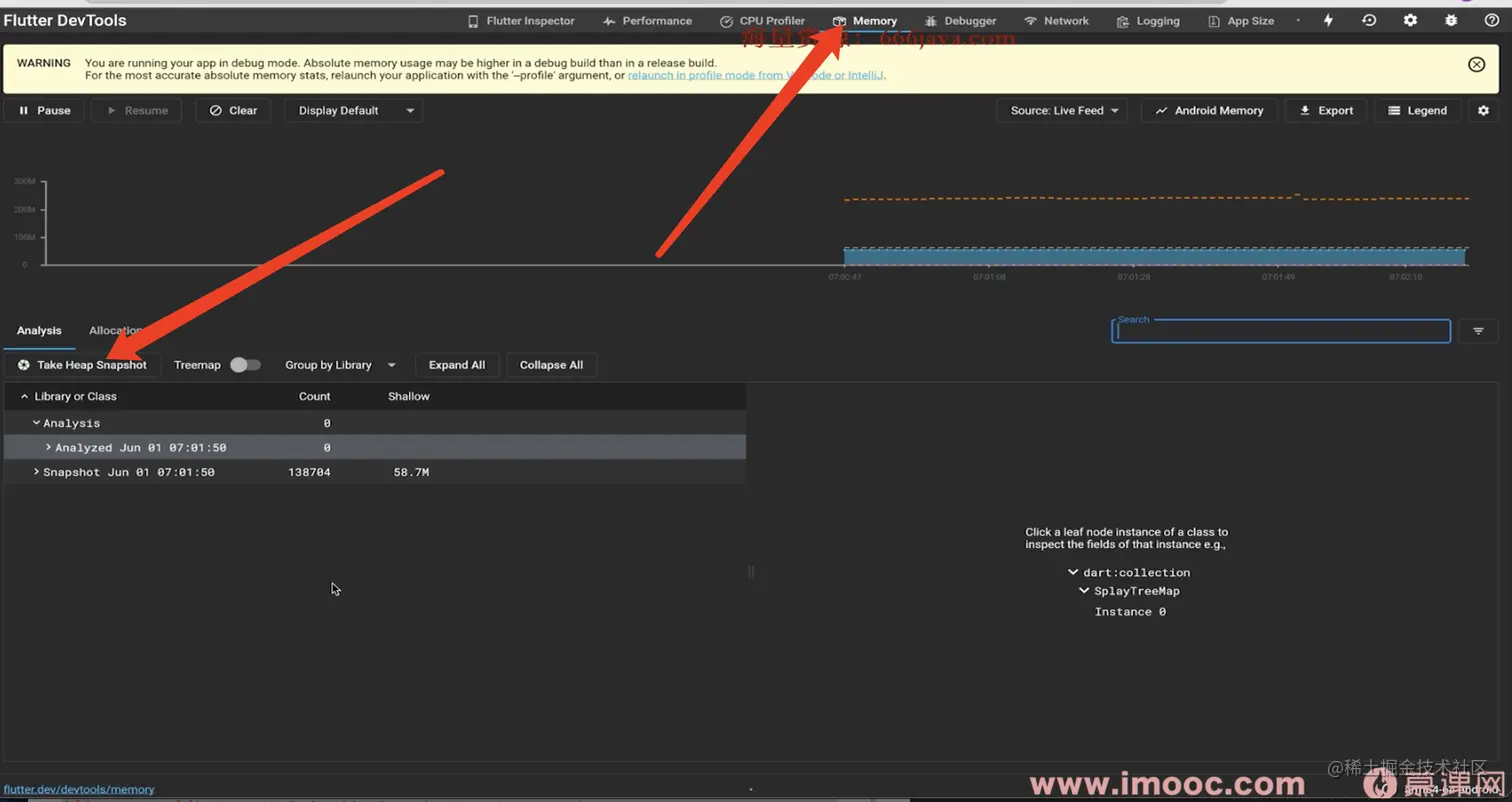Click in the Search field
This screenshot has width=1512, height=802.
pyautogui.click(x=1281, y=331)
